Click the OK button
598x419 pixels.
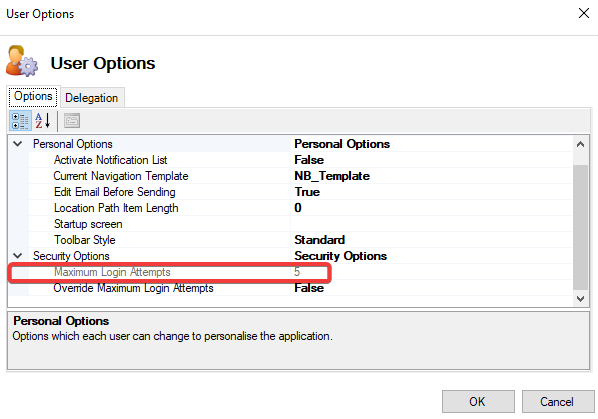[x=478, y=401]
